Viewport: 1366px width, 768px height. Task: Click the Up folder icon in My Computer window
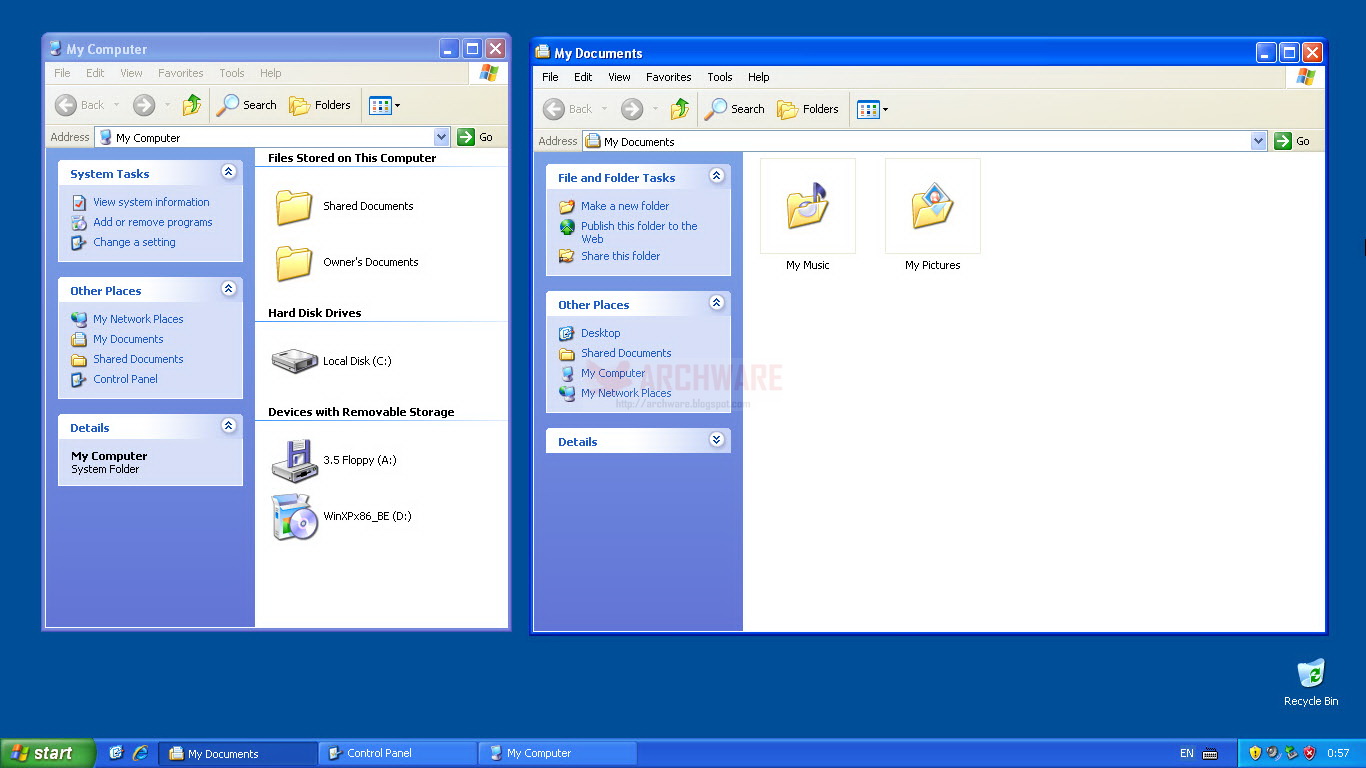click(192, 105)
